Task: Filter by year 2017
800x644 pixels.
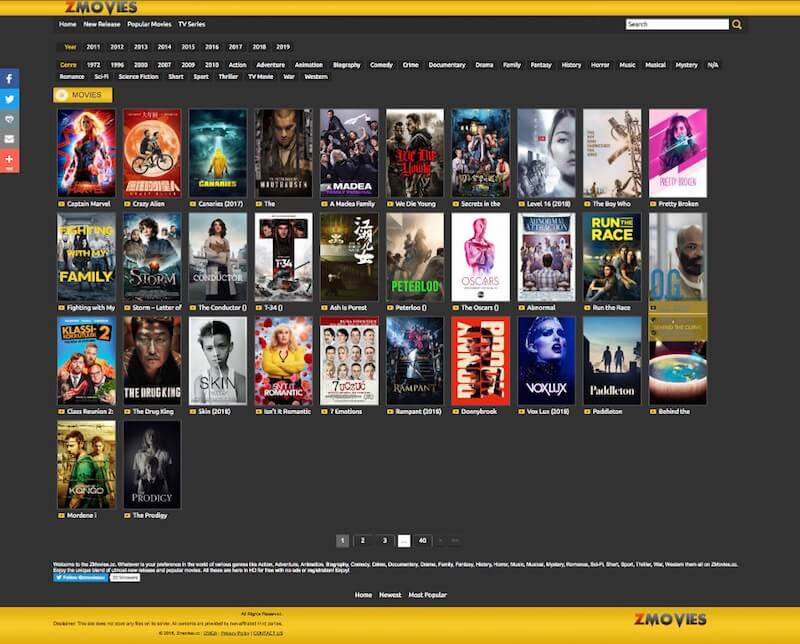Action: 236,47
